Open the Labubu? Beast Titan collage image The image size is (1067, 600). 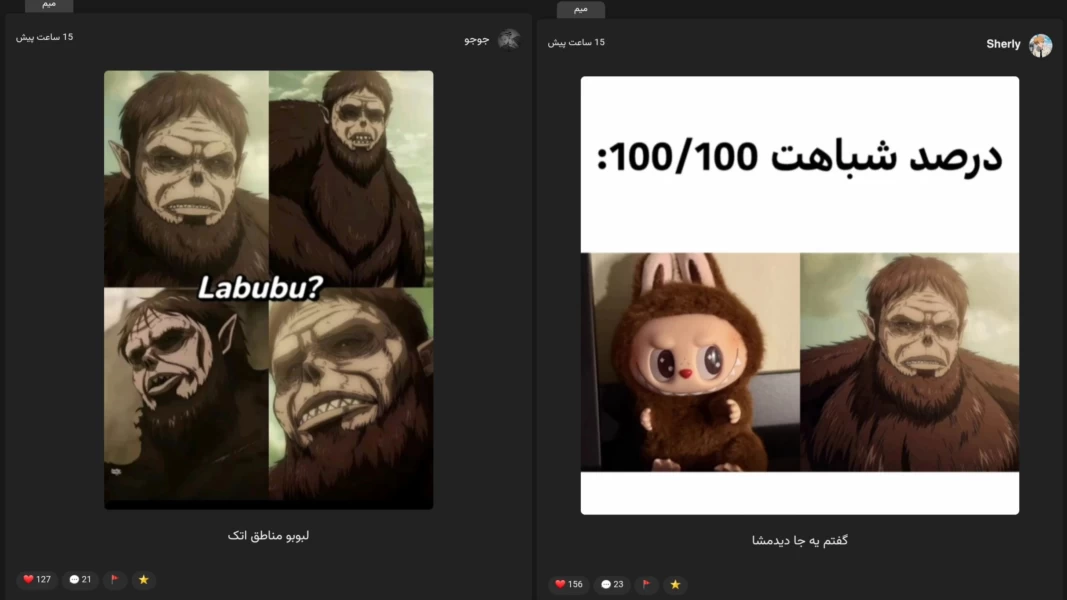(x=269, y=290)
